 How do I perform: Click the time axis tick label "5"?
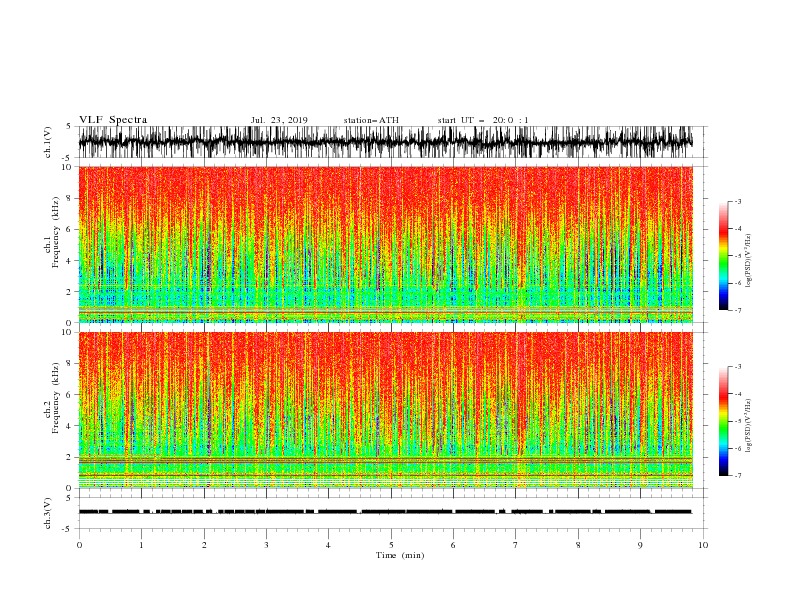(x=391, y=545)
